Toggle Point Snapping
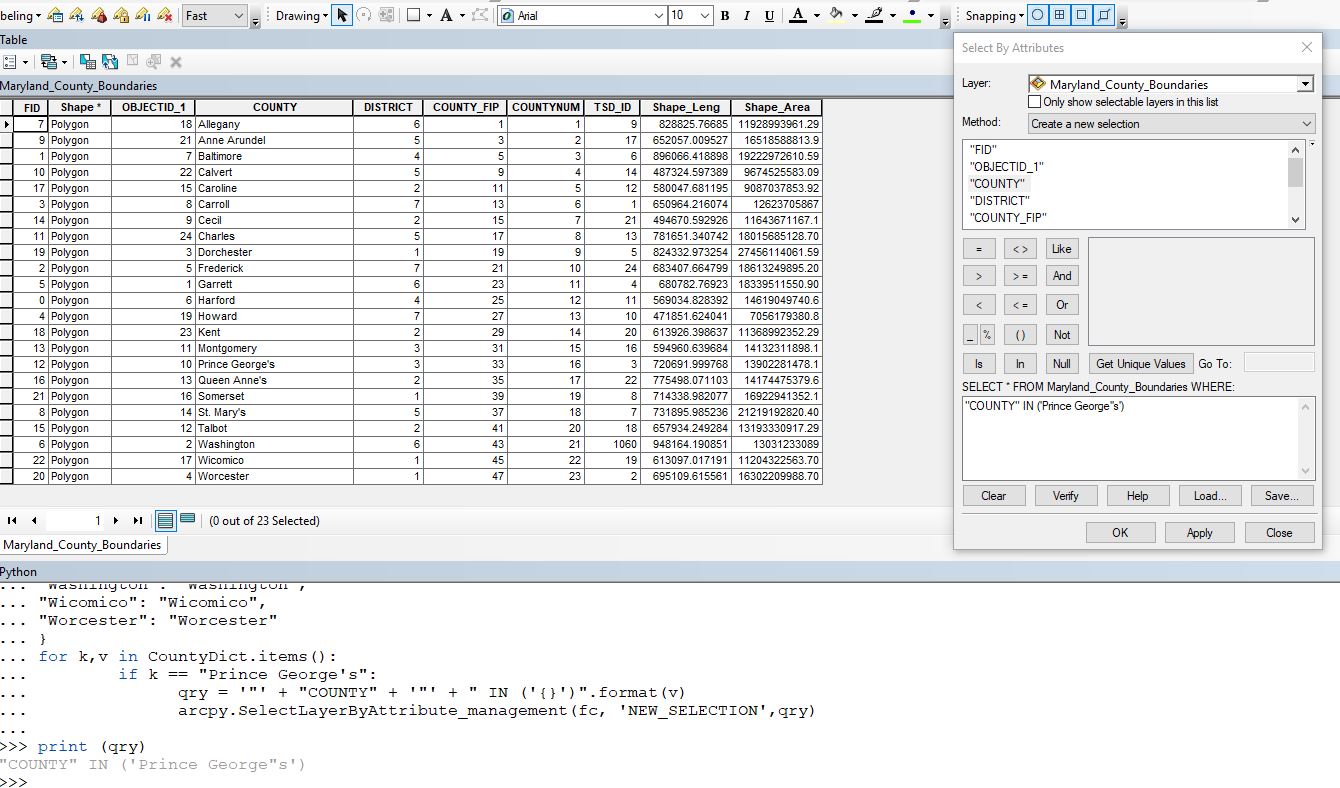 coord(1037,16)
